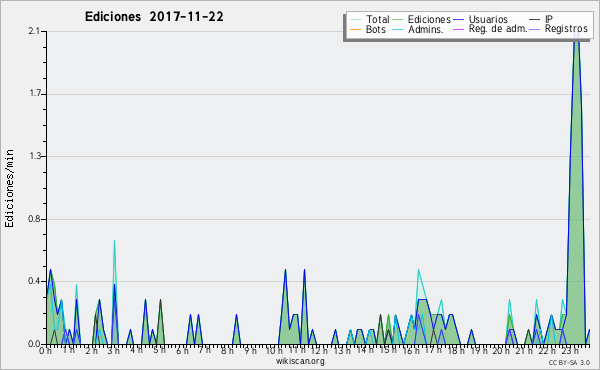The image size is (600, 370).
Task: Click the '0 h' x-axis label
Action: [45, 350]
